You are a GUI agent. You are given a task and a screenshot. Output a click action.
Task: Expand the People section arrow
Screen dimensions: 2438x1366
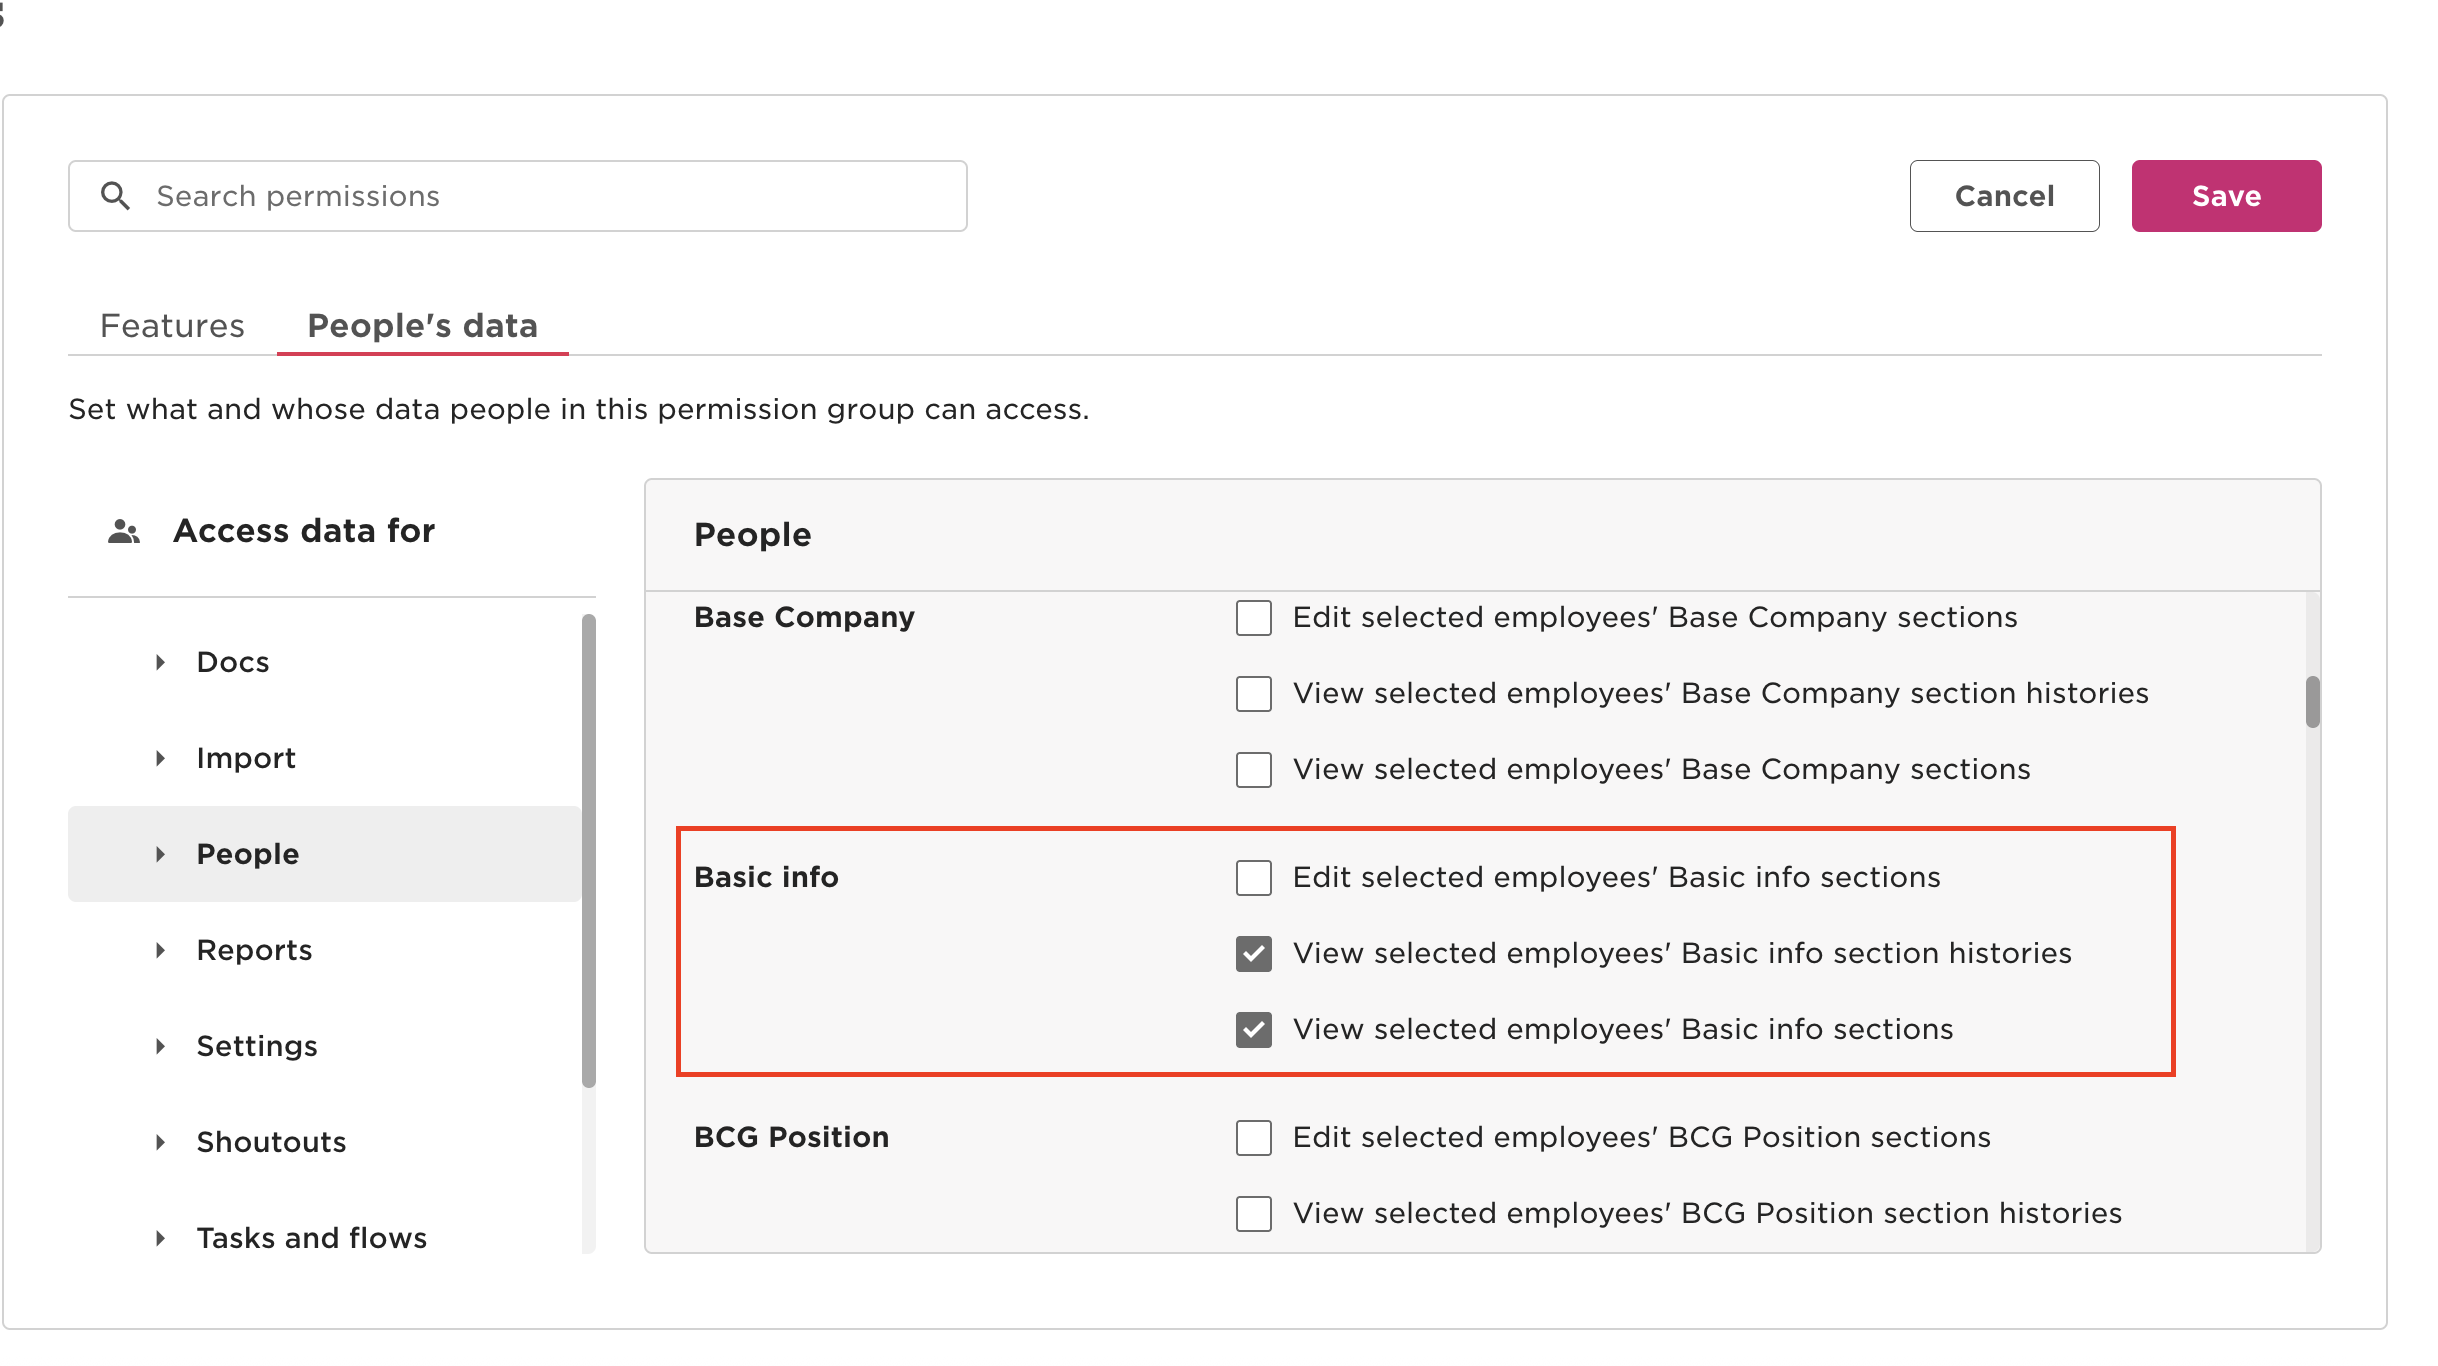point(160,854)
